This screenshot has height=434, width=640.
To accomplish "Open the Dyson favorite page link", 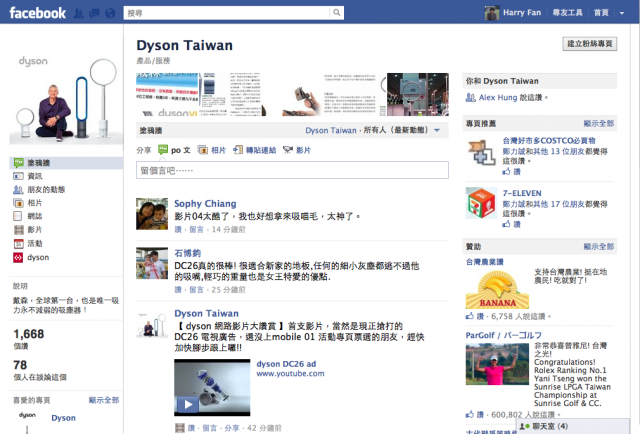I will click(63, 418).
